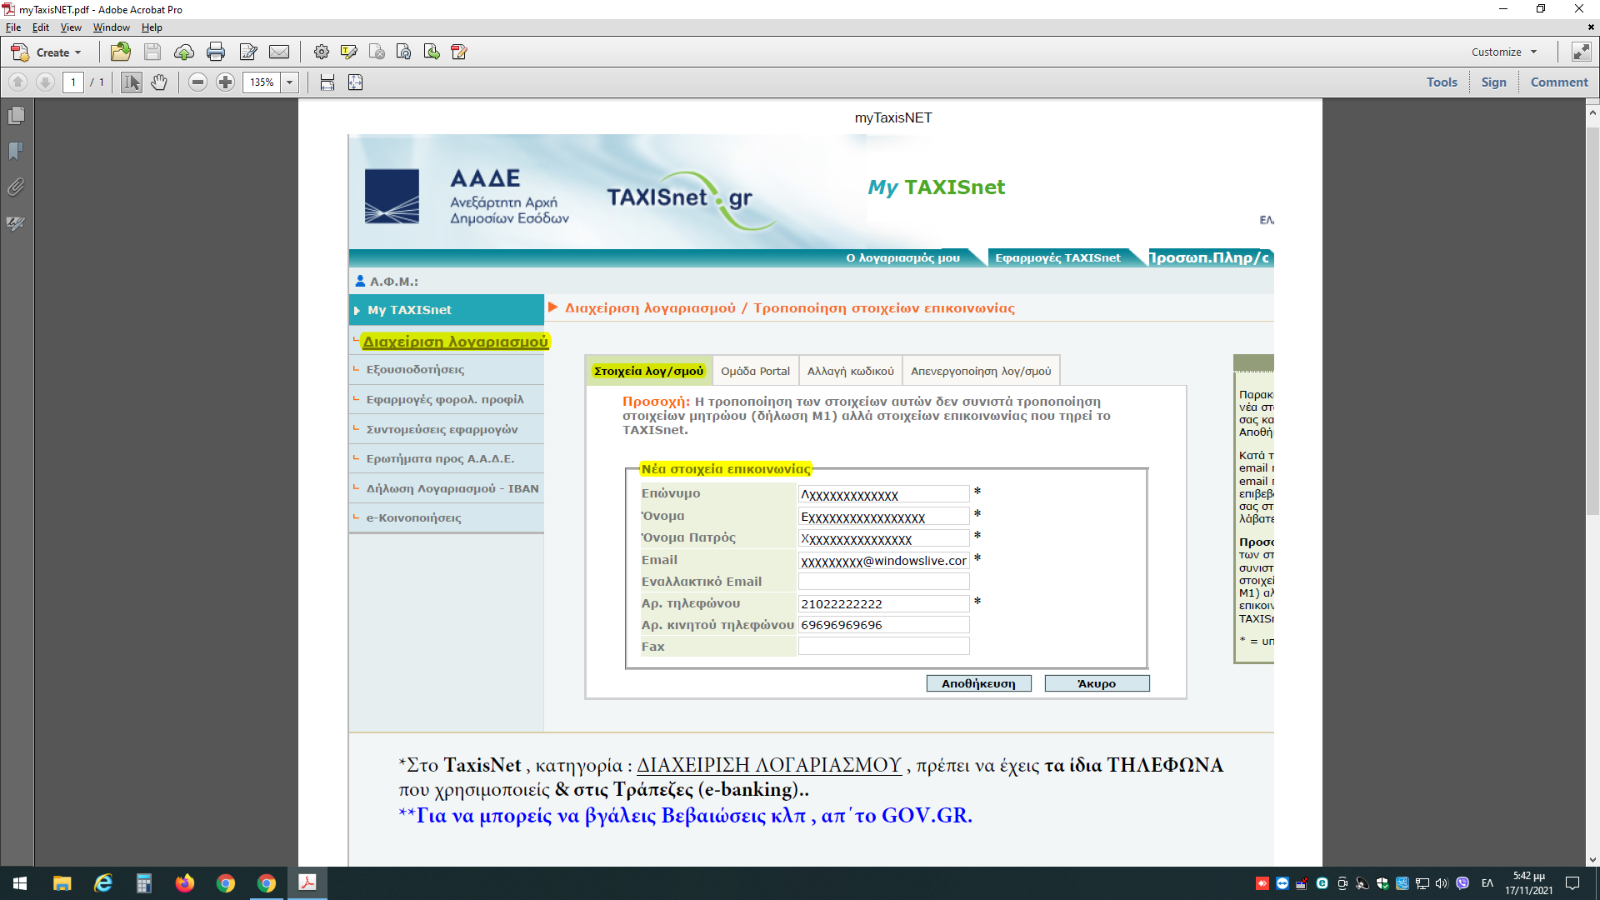Open Calculator from the taskbar
This screenshot has height=900, width=1600.
144,883
